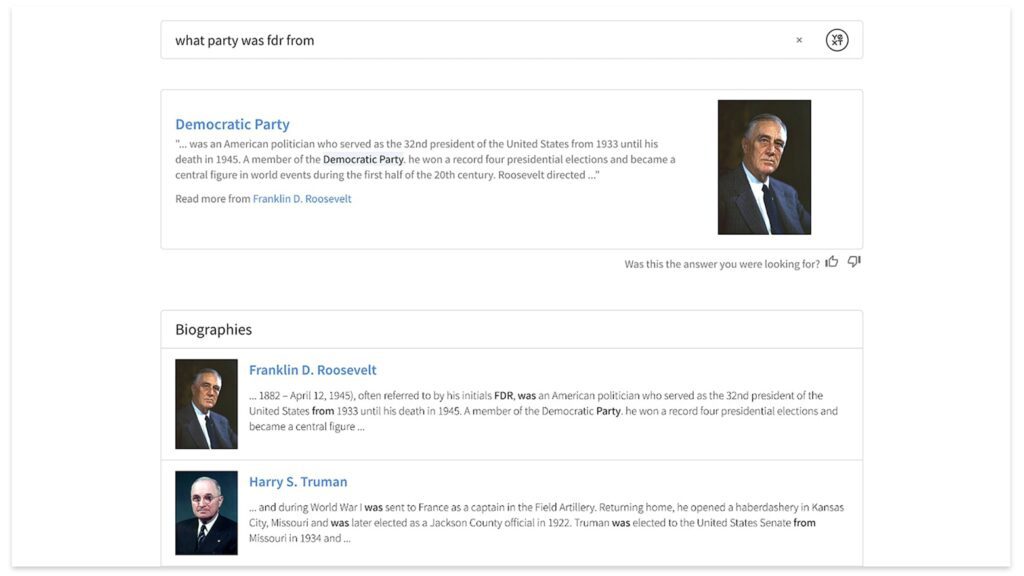The width and height of the screenshot is (1024, 576).
Task: Click the answer snippet quote paragraph
Action: [x=425, y=159]
